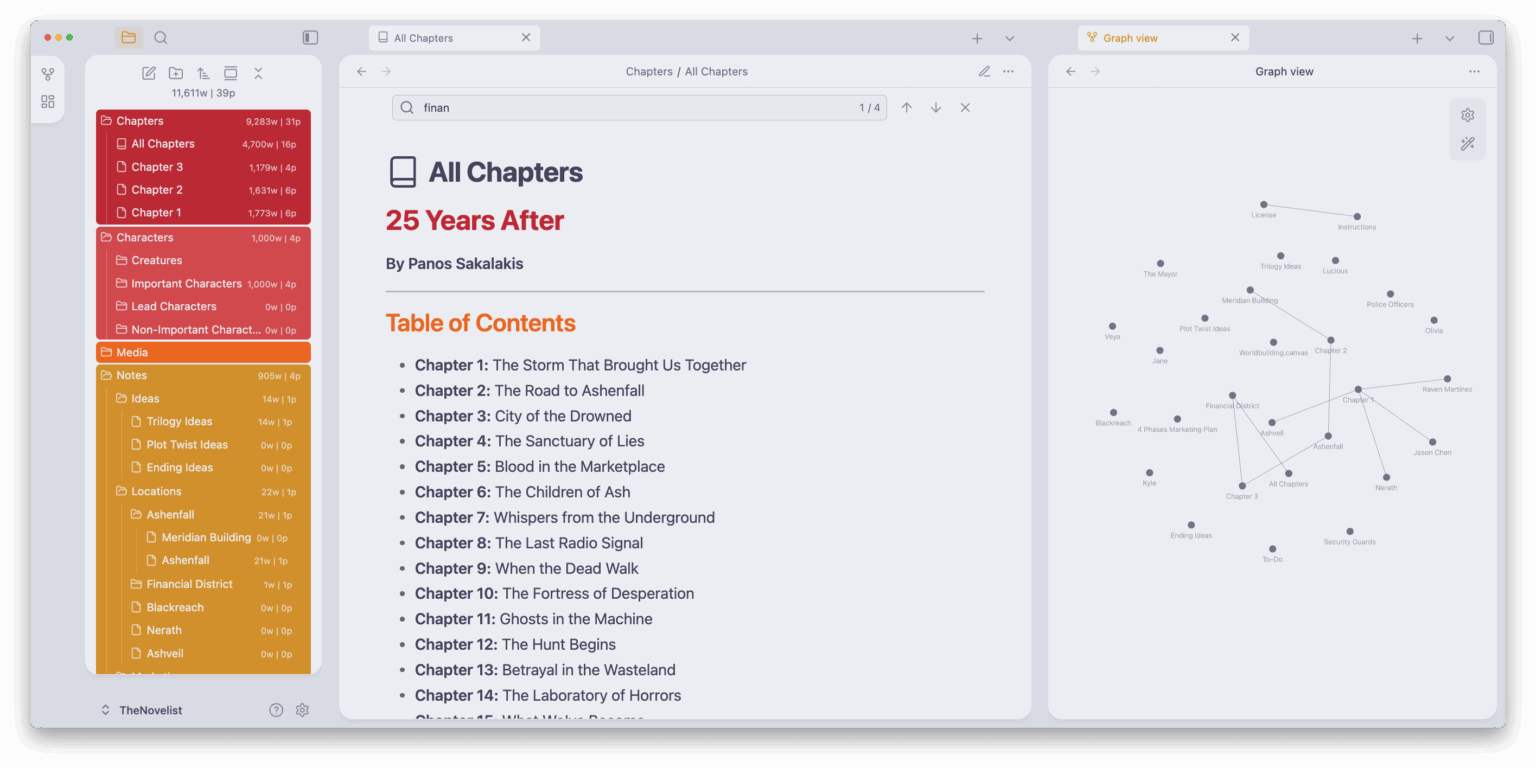
Task: Create a new note using the compose icon
Action: point(148,73)
